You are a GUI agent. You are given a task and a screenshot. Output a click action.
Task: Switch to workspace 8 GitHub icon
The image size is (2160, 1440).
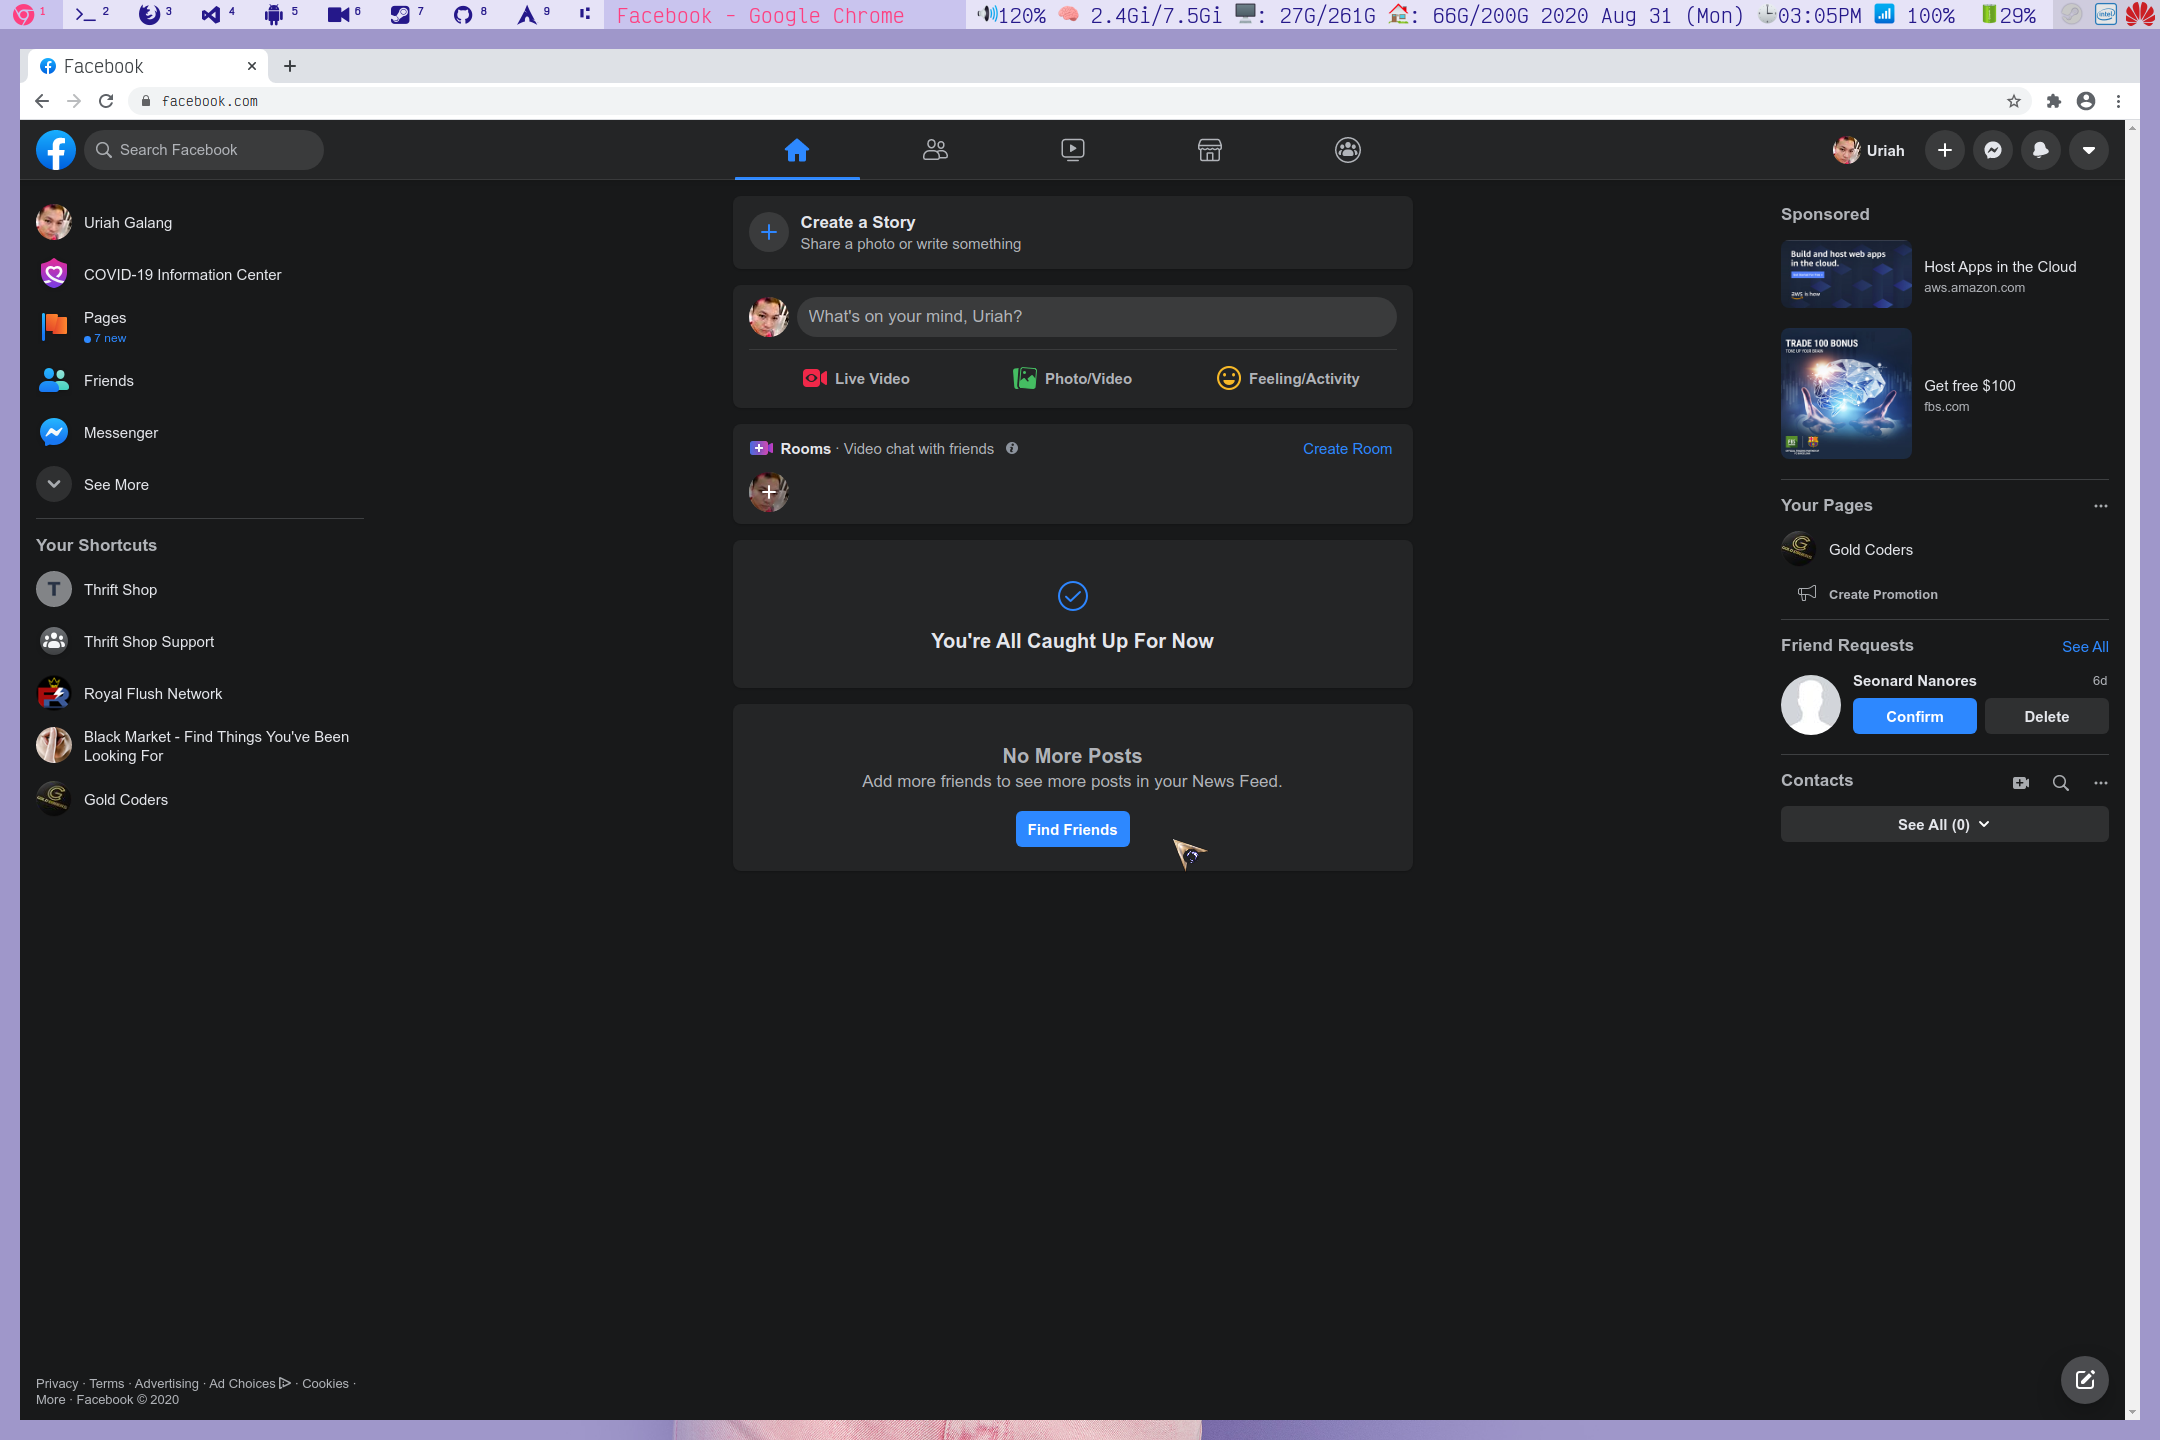coord(469,14)
